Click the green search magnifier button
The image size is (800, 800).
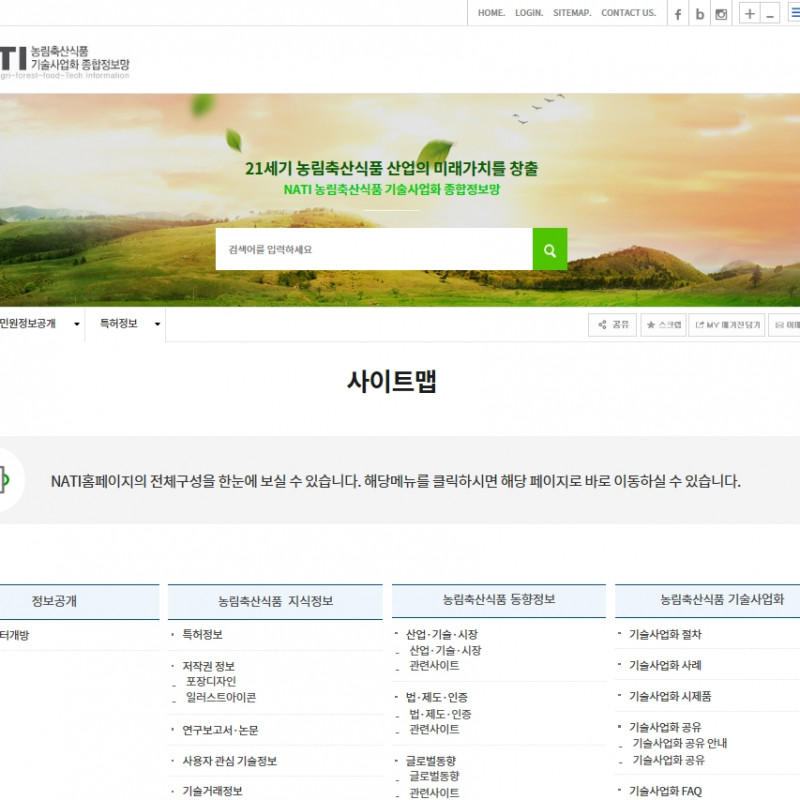549,249
